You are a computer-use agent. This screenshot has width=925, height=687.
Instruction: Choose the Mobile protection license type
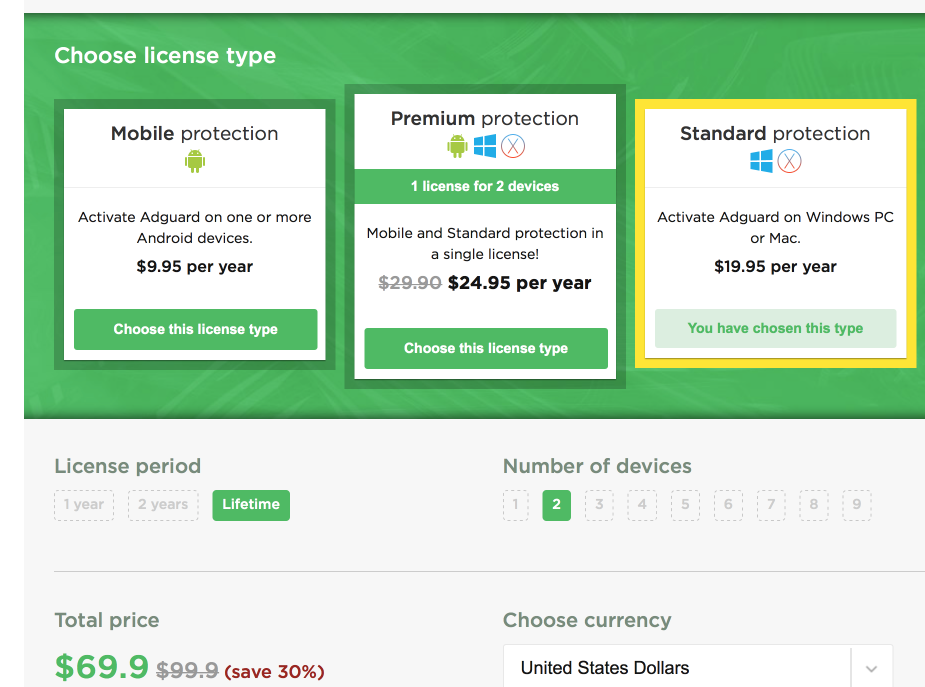click(196, 329)
